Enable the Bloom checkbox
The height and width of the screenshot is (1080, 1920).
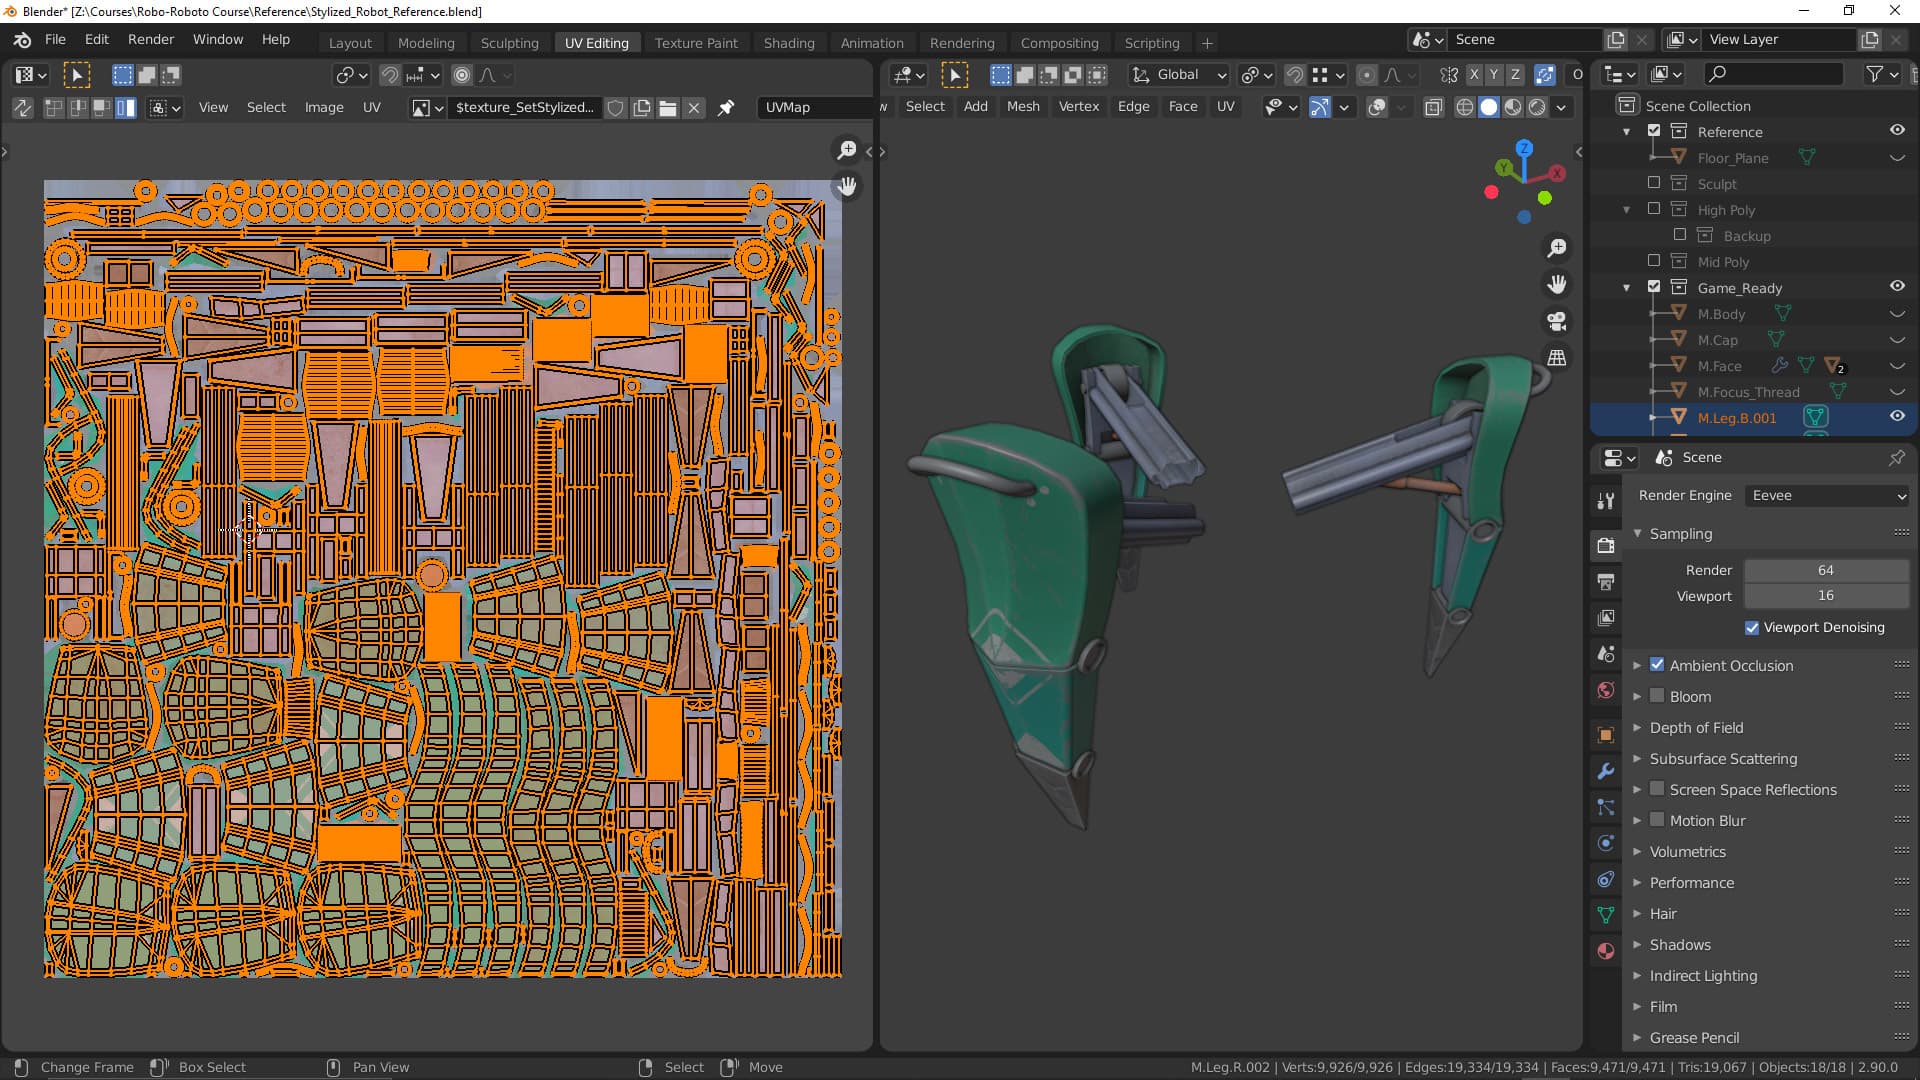click(x=1659, y=696)
